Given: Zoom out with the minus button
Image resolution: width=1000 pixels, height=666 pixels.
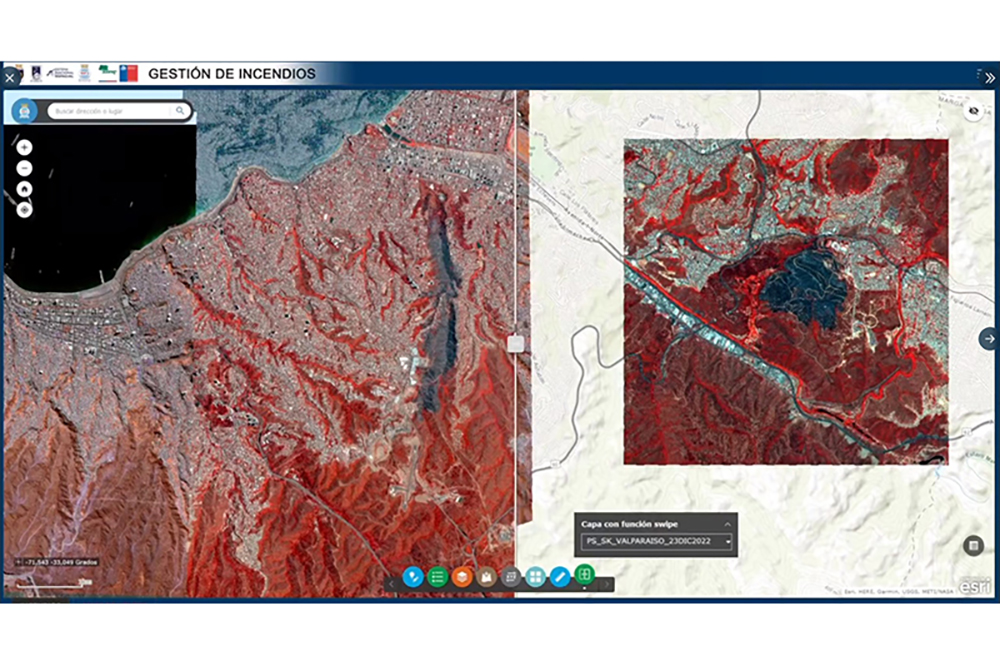Looking at the screenshot, I should coord(24,168).
